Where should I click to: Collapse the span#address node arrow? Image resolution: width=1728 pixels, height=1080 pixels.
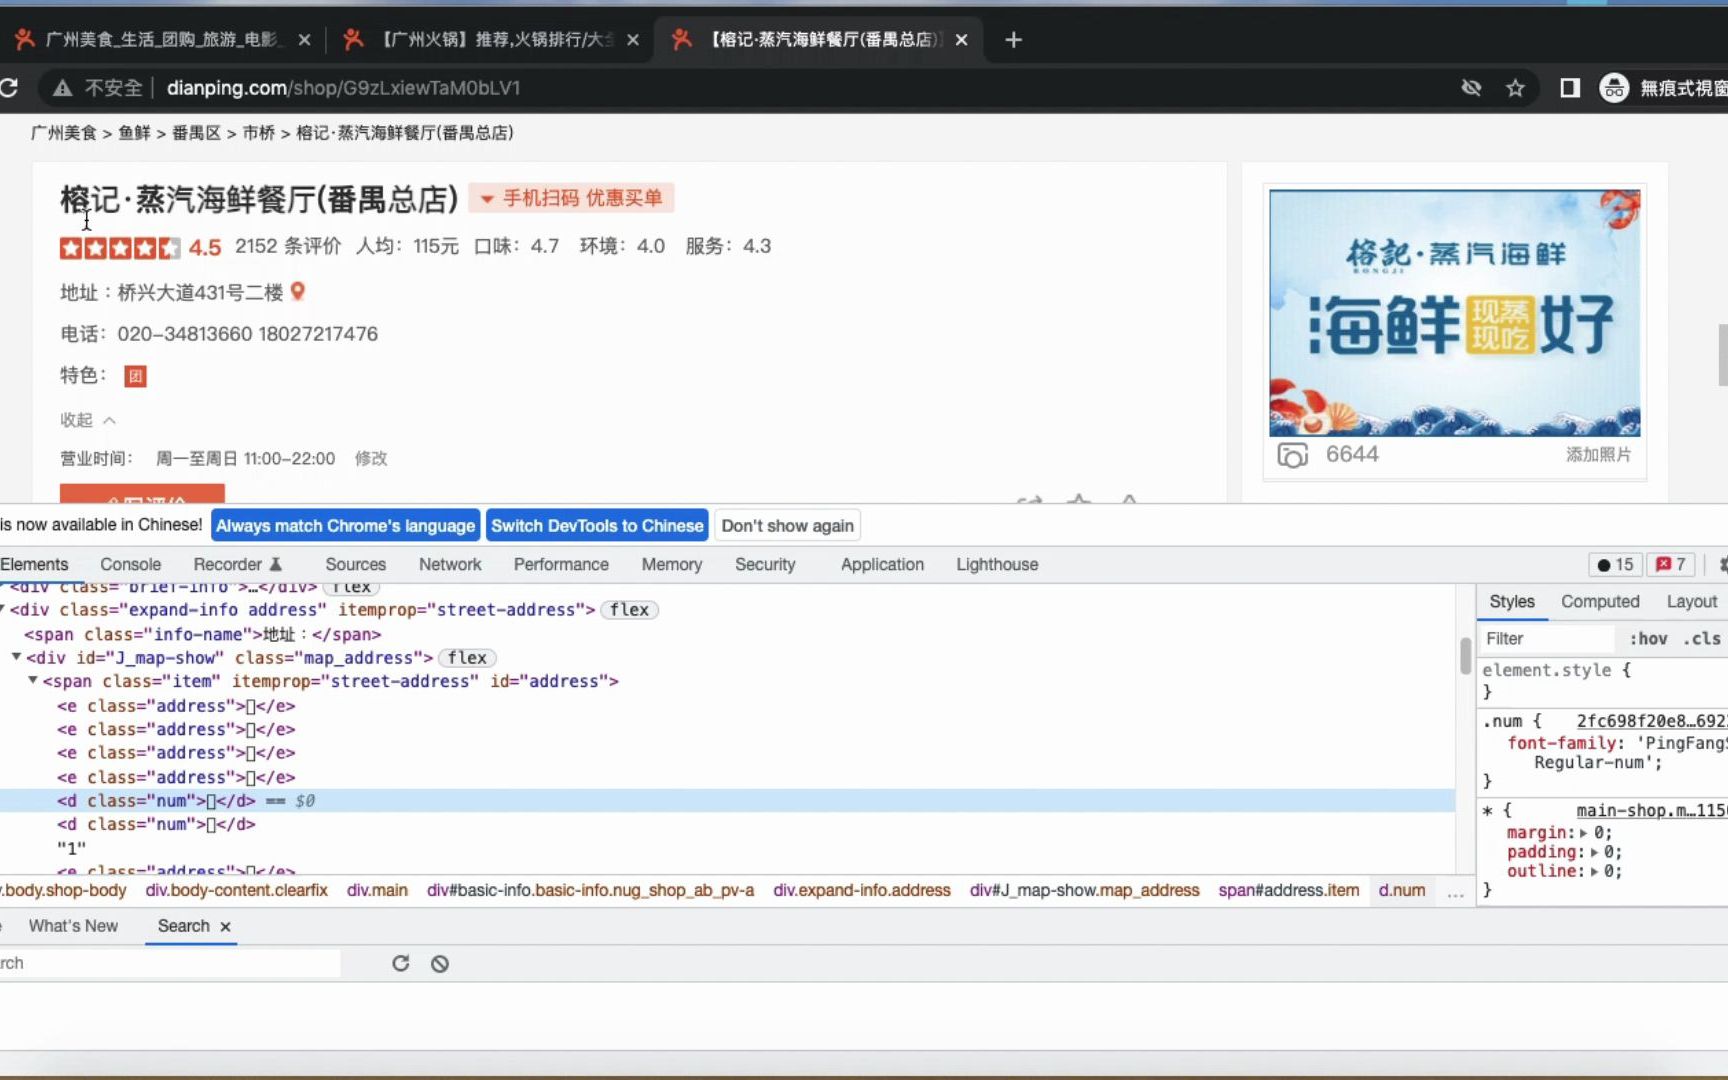click(x=33, y=680)
